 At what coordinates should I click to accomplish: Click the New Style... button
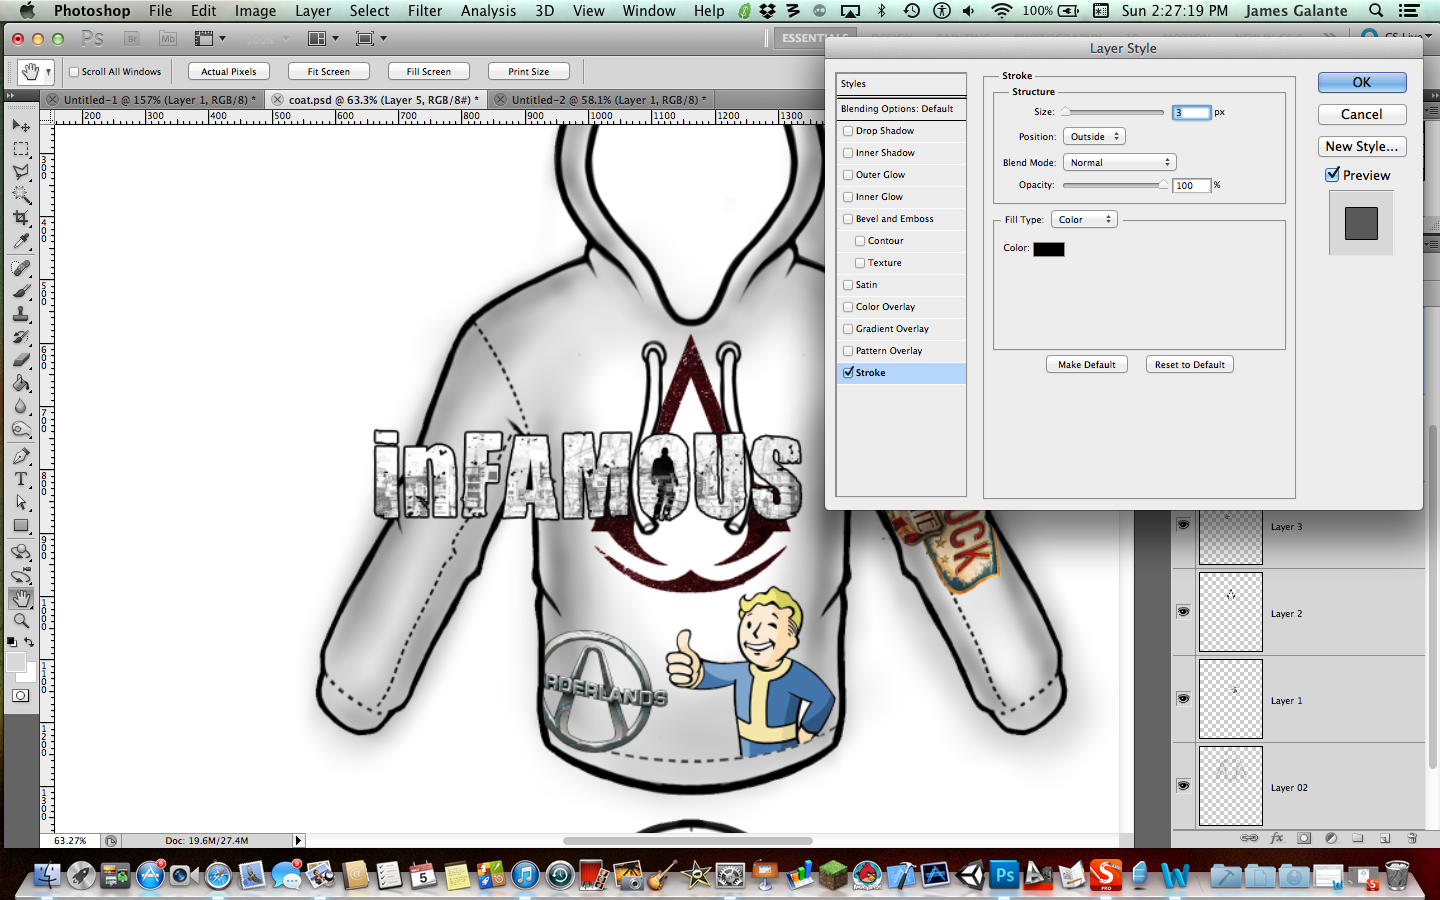pos(1361,146)
